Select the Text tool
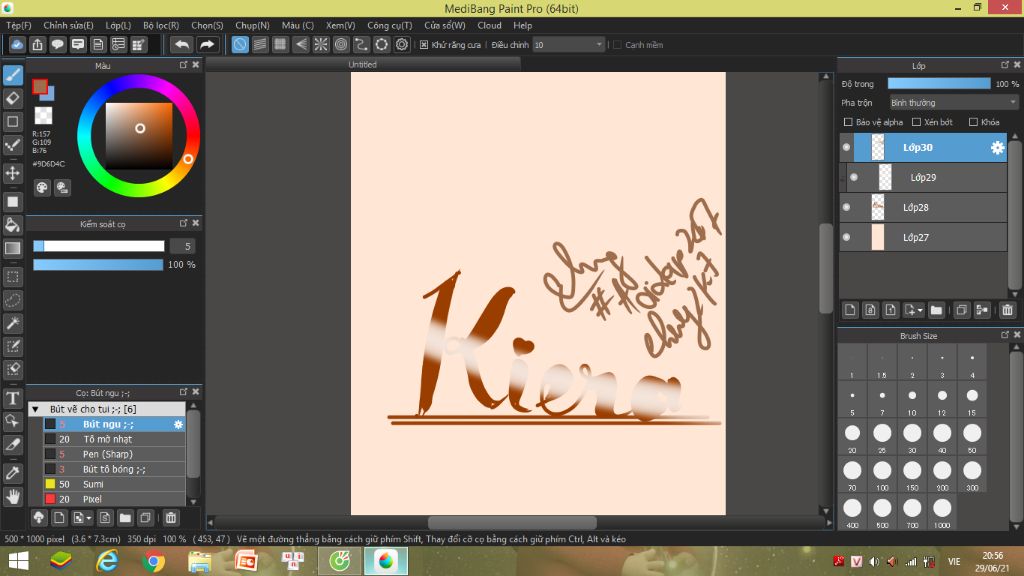Viewport: 1024px width, 576px height. [13, 398]
